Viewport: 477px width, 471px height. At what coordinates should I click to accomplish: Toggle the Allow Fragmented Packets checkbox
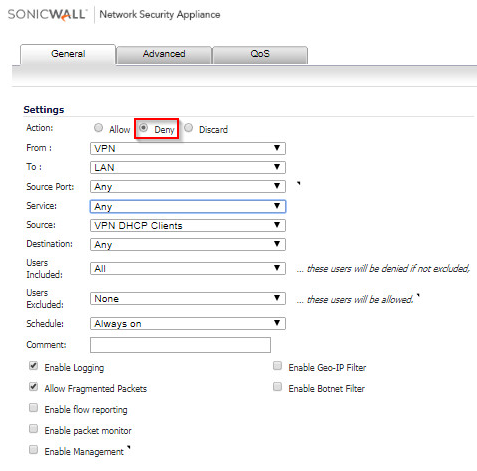pyautogui.click(x=33, y=387)
